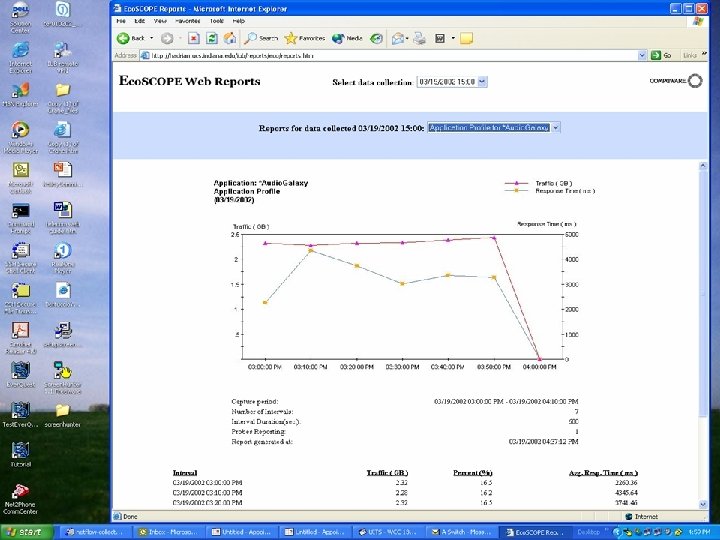Image resolution: width=720 pixels, height=540 pixels.
Task: Click the Forward navigation arrow
Action: coord(167,39)
